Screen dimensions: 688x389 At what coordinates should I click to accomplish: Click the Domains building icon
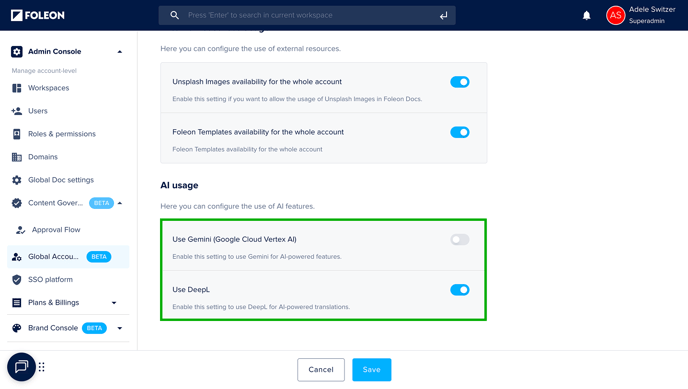click(x=17, y=157)
